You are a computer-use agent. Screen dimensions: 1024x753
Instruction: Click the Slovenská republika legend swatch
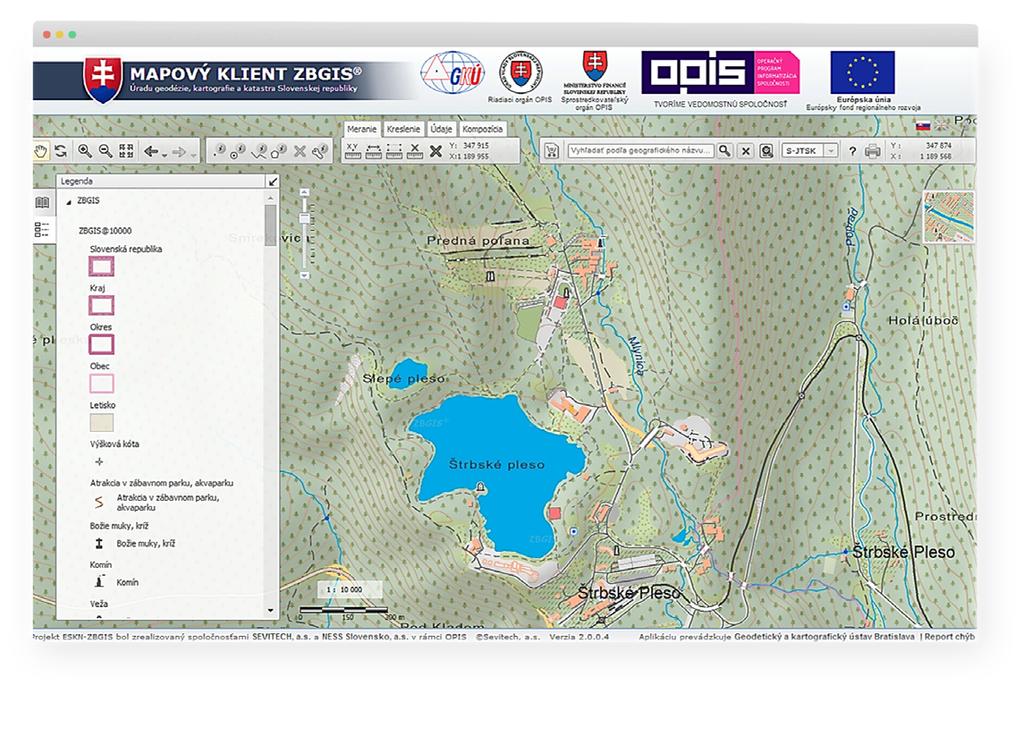(x=101, y=266)
